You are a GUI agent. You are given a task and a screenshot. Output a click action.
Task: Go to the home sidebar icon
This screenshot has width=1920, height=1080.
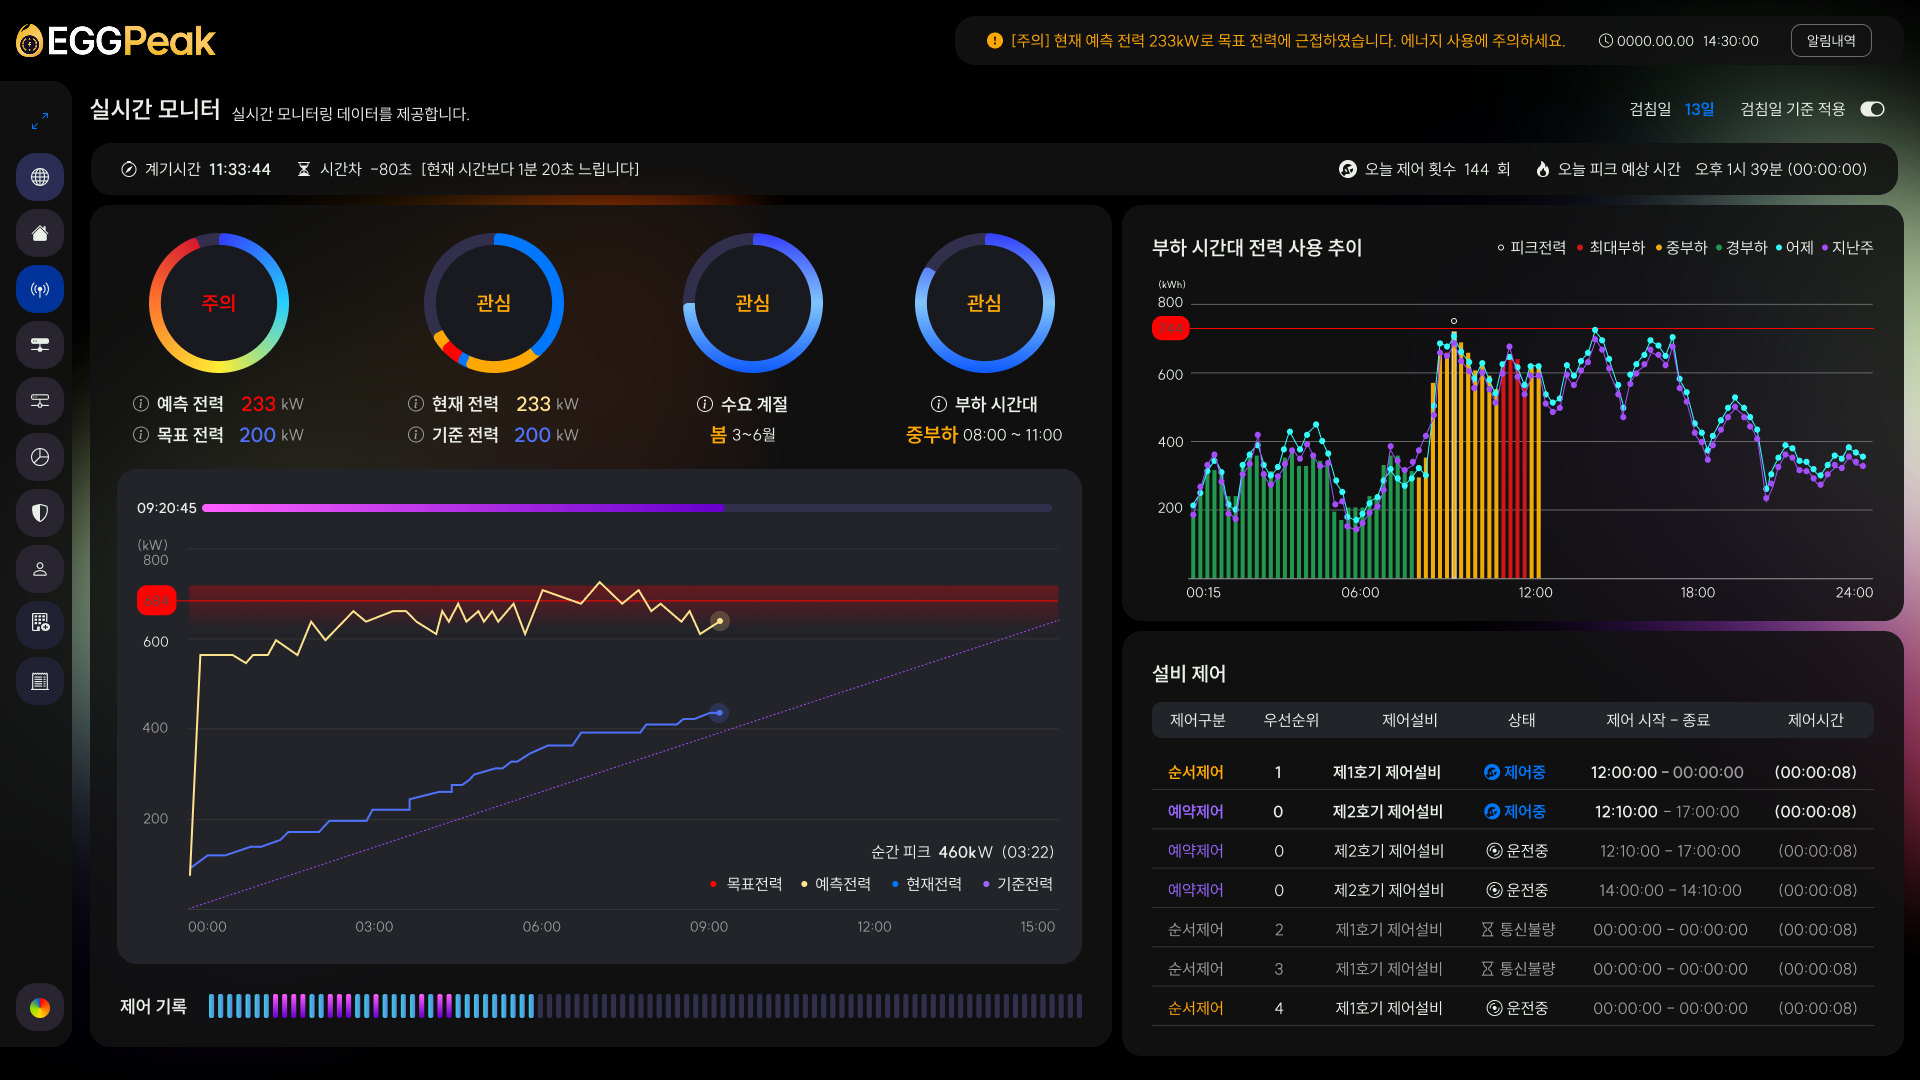click(x=40, y=233)
